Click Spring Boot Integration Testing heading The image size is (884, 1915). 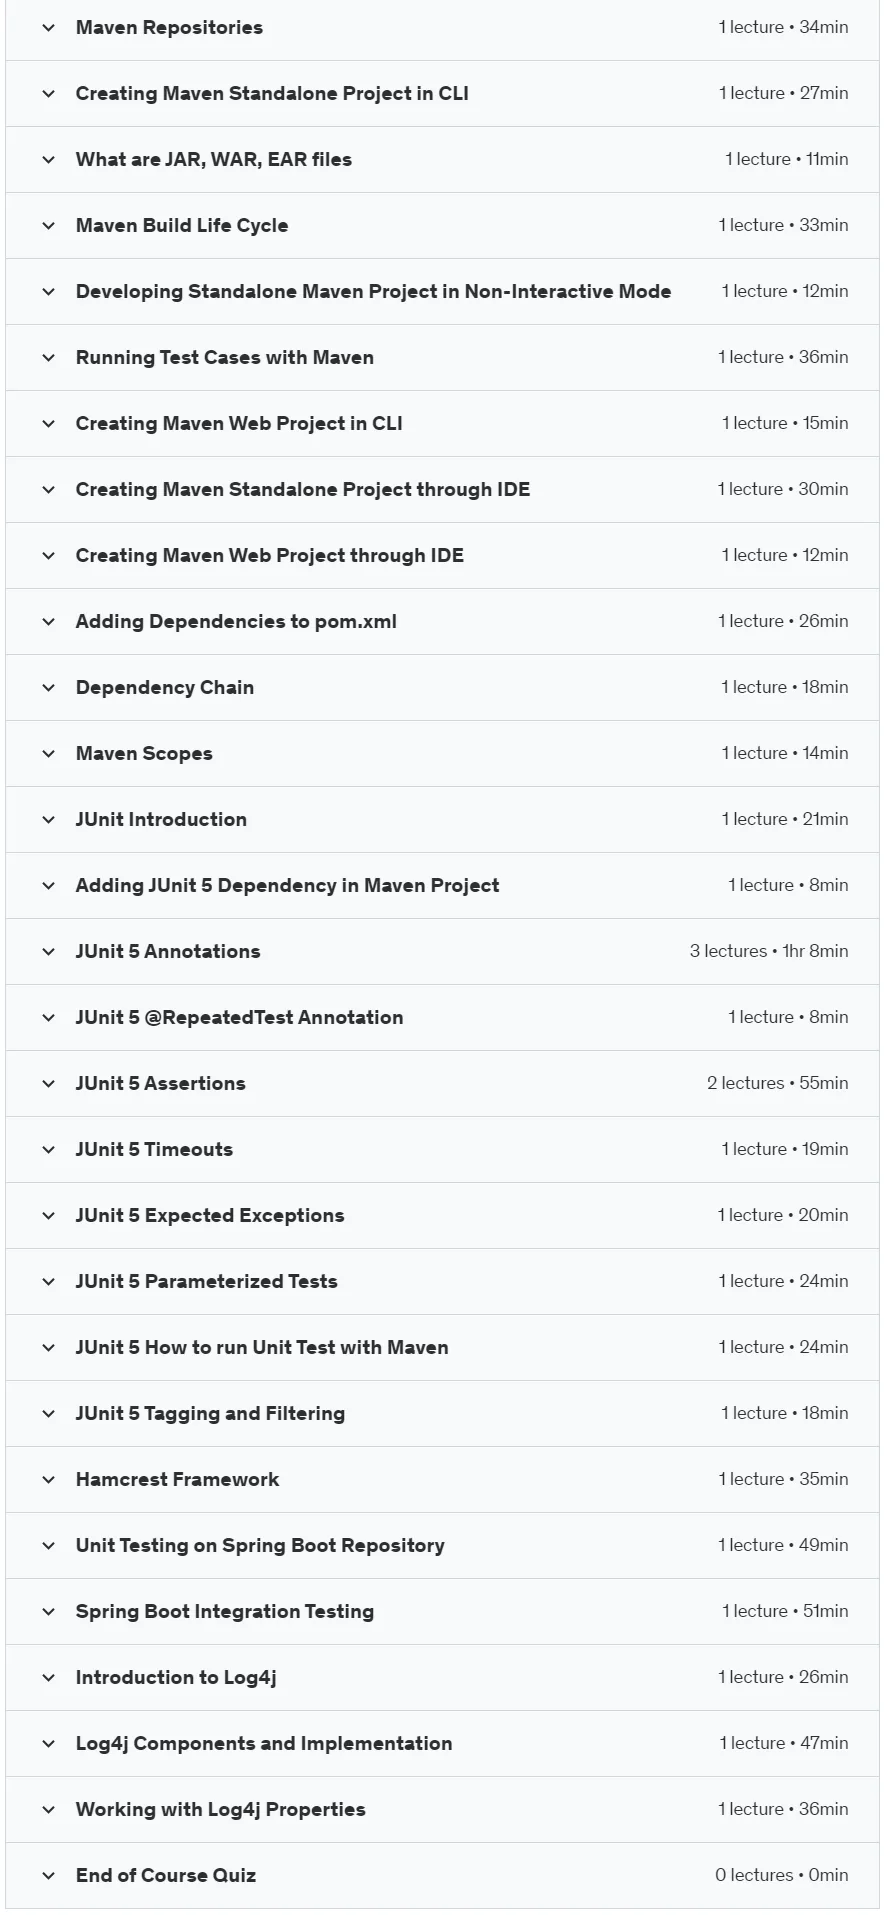[x=225, y=1611]
